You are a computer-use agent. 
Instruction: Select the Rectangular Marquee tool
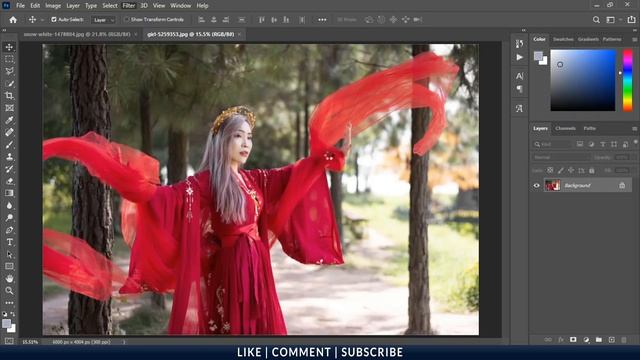(x=9, y=59)
